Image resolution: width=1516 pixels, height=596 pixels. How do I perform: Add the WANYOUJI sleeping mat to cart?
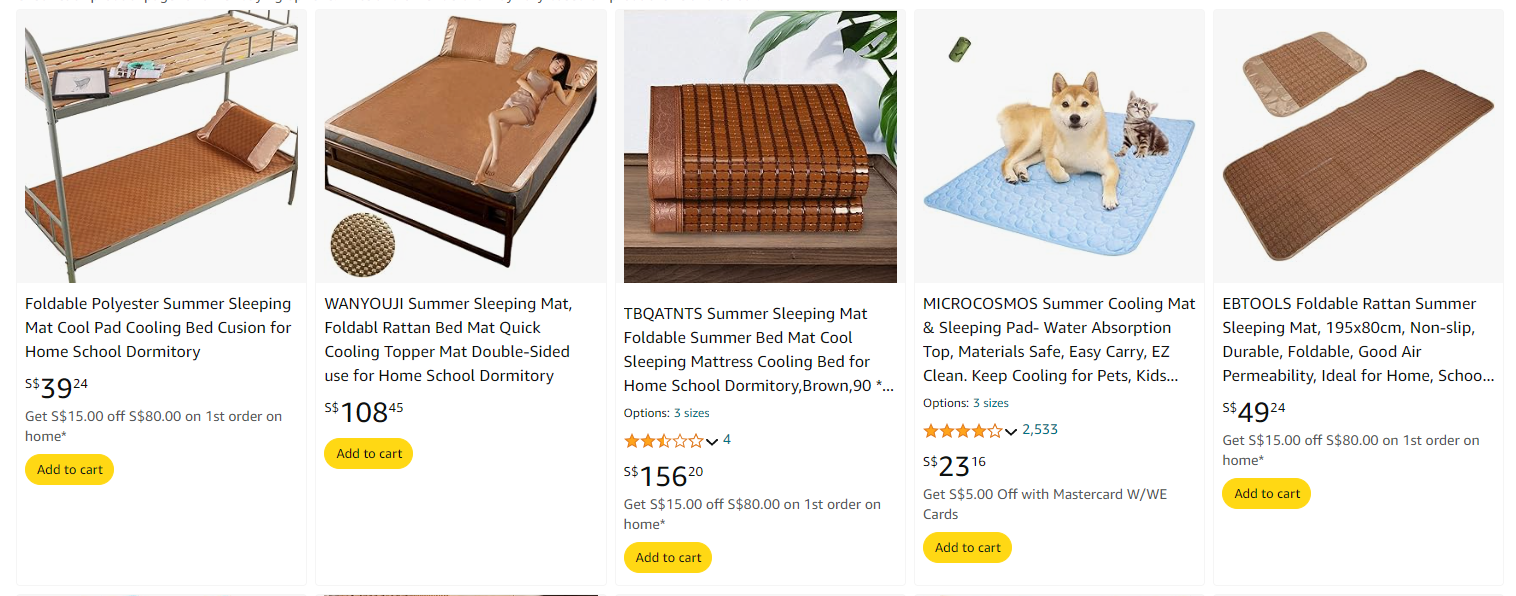click(x=369, y=454)
